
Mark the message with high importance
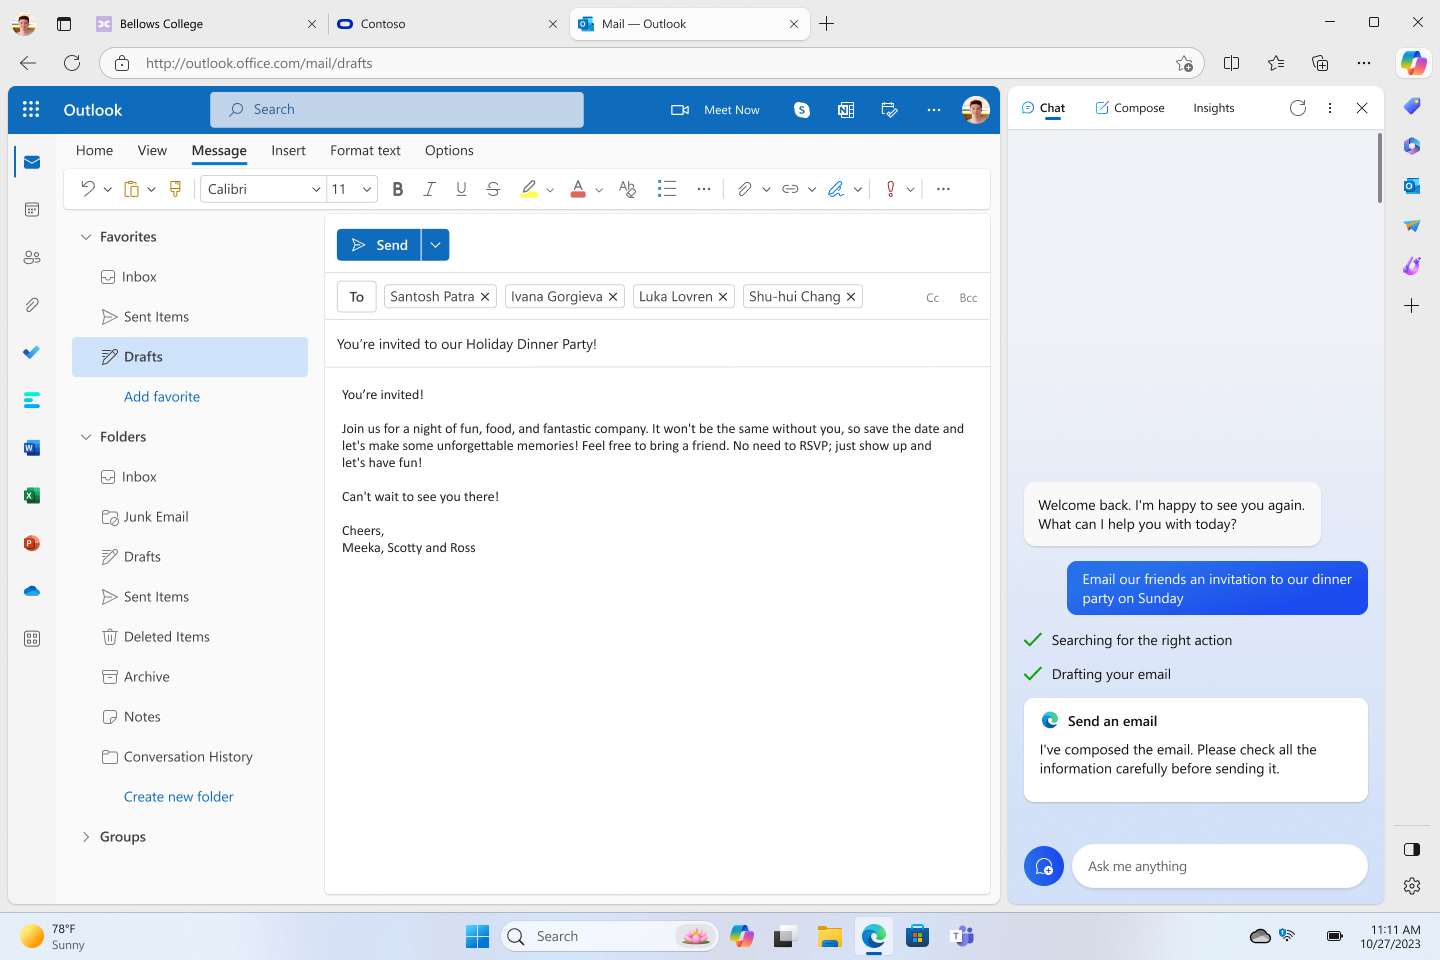889,188
